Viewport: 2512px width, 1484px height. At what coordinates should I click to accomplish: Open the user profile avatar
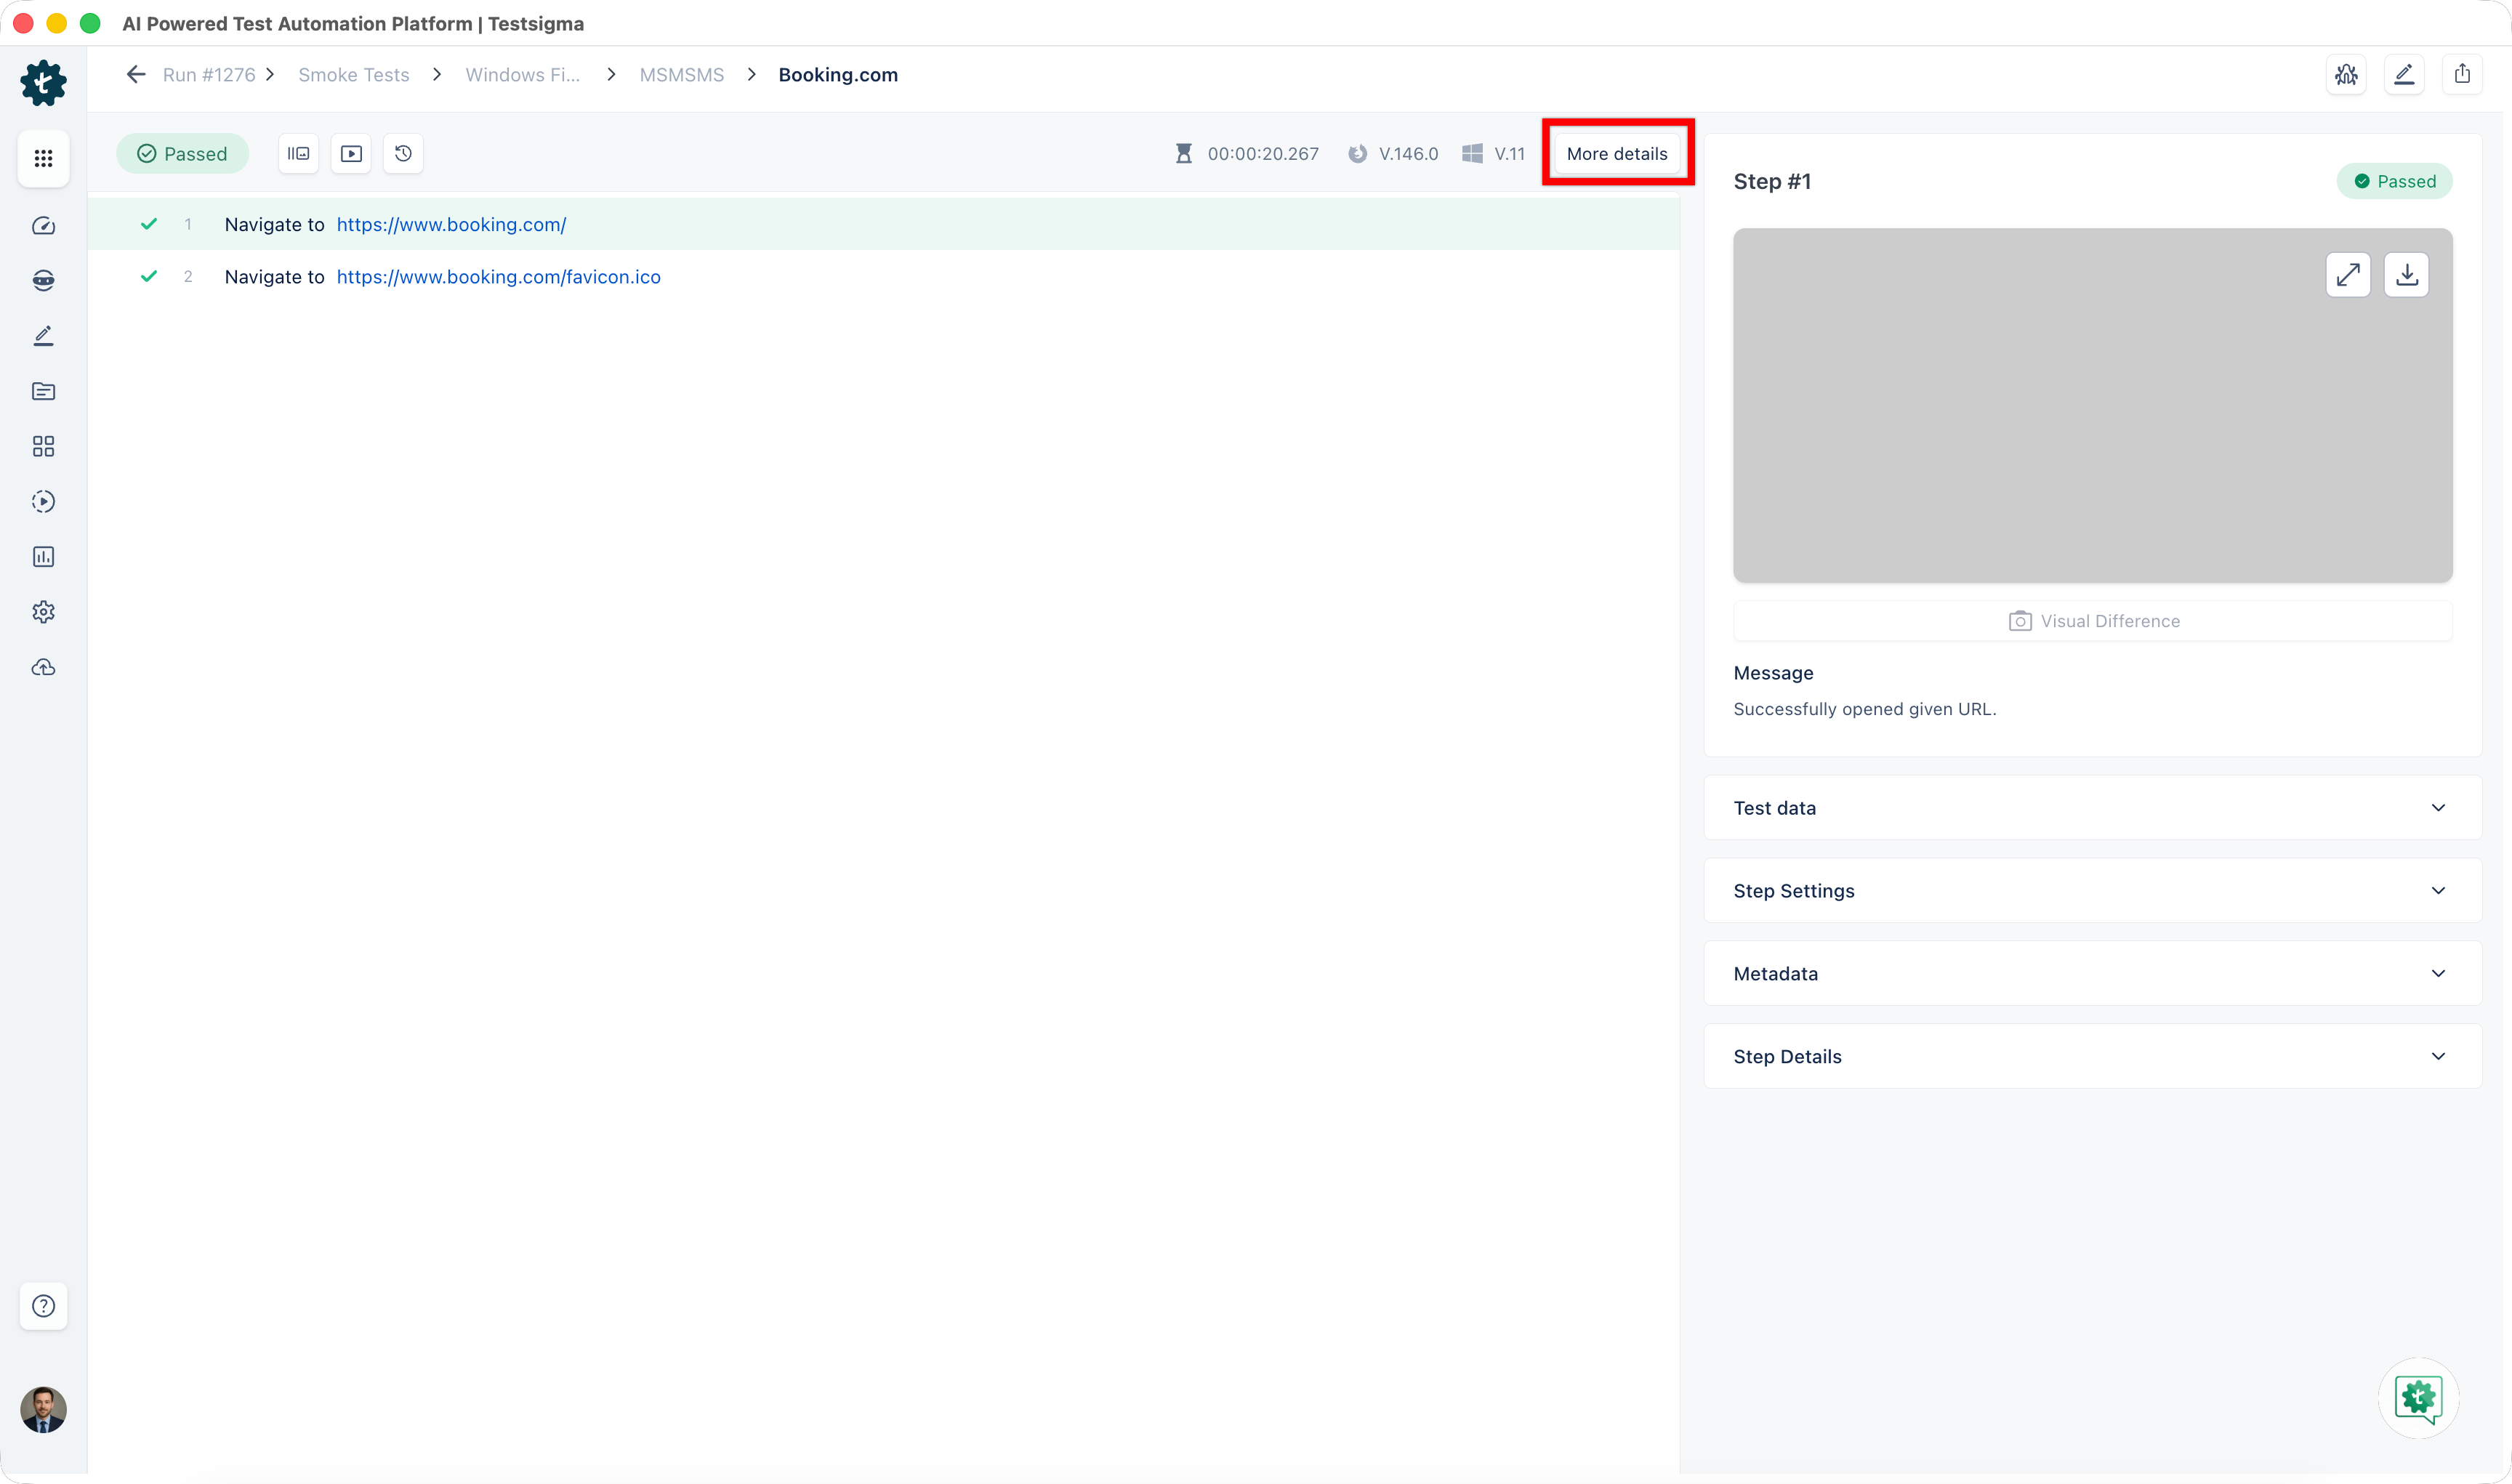(43, 1410)
